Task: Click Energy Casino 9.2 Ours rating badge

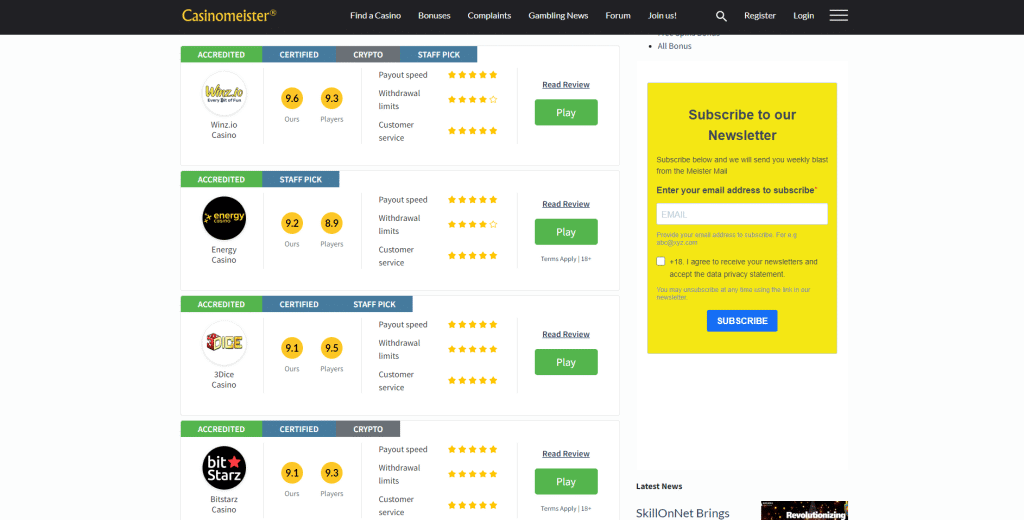Action: tap(292, 223)
